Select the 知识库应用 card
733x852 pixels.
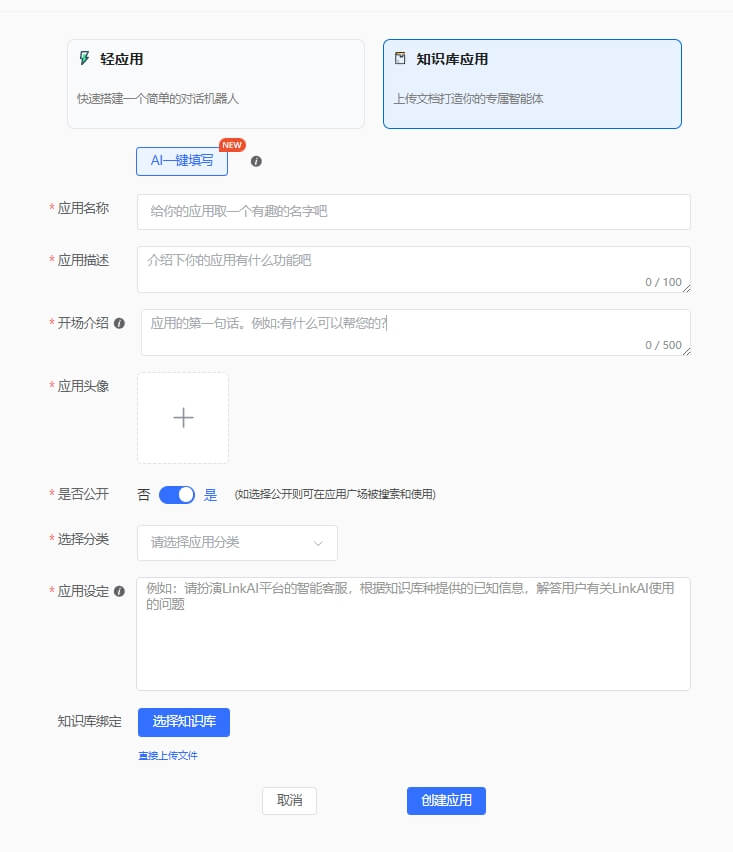(532, 84)
